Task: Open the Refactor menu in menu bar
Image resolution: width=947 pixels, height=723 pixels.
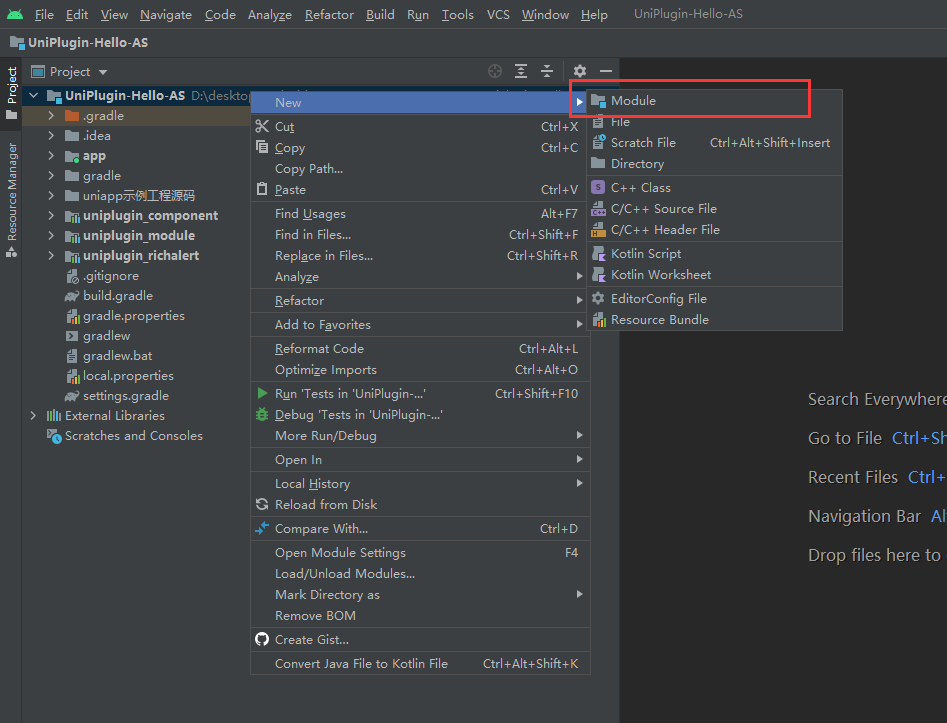Action: pos(329,14)
